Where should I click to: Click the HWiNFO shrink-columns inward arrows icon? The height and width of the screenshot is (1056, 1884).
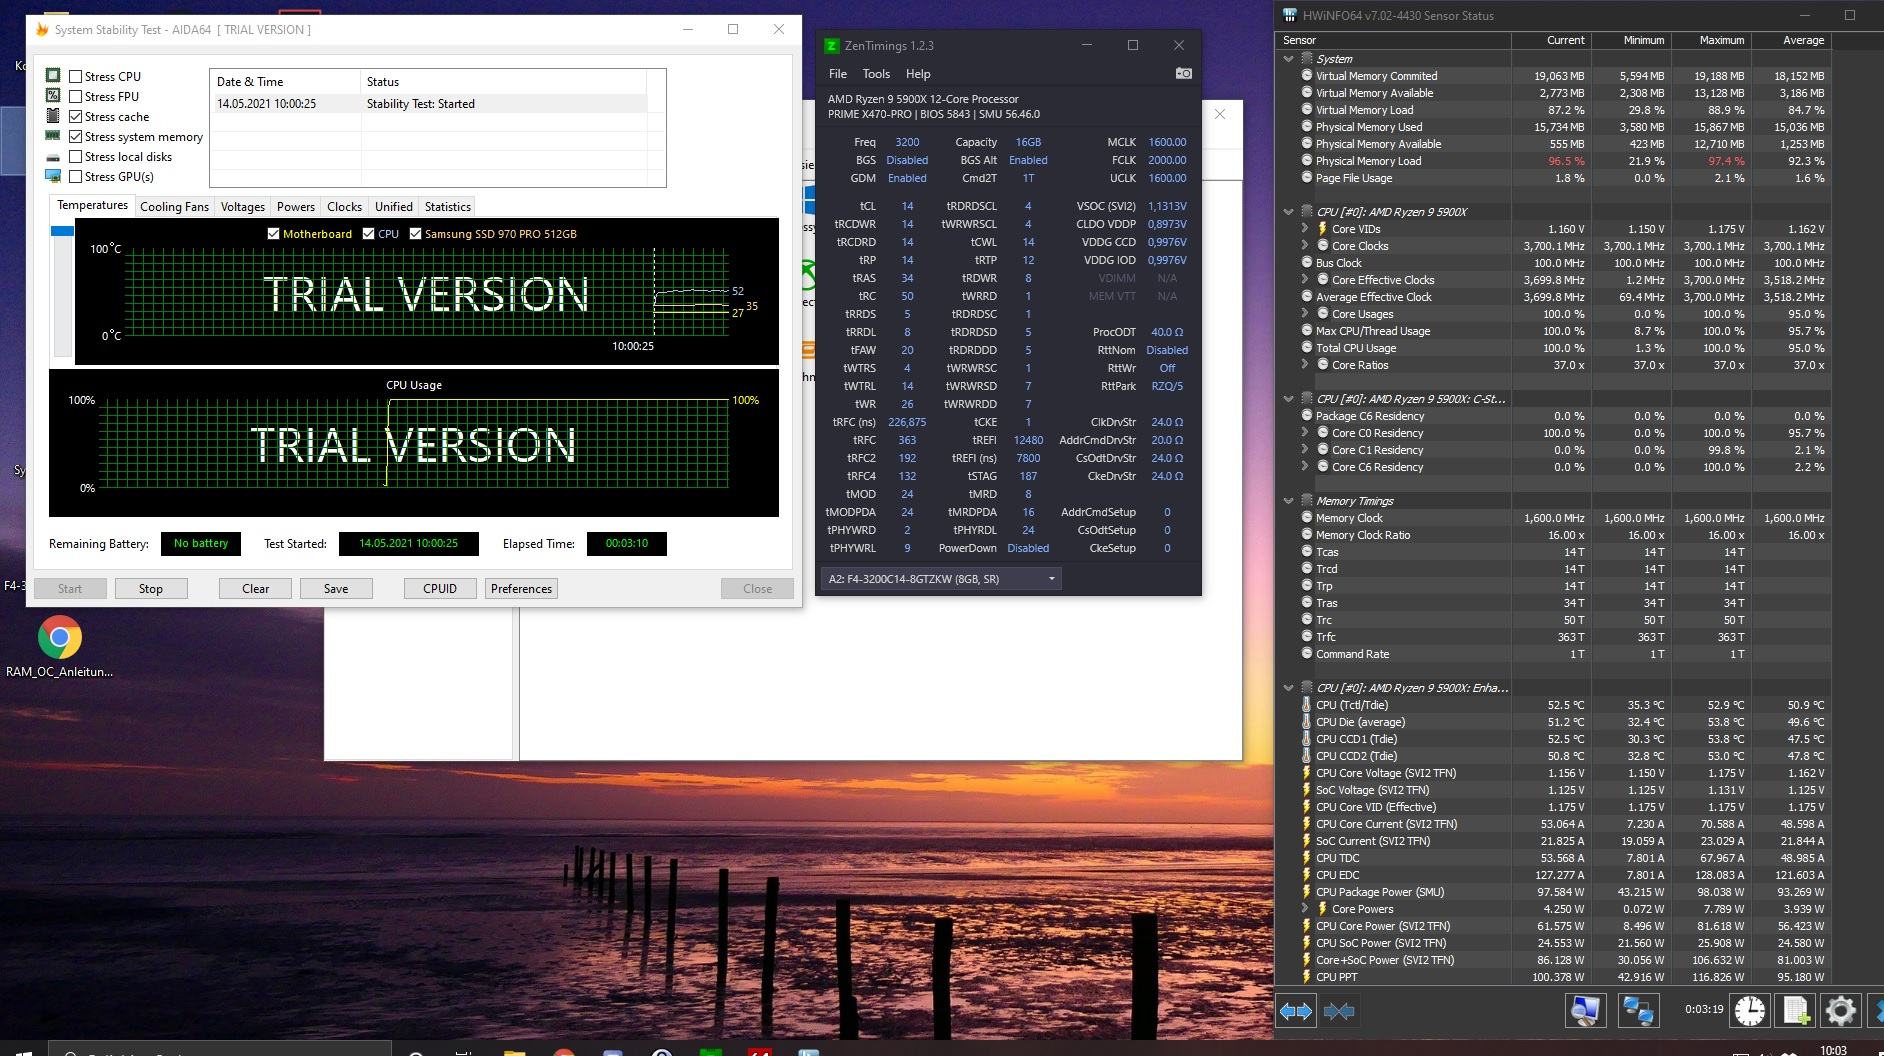click(1339, 1011)
